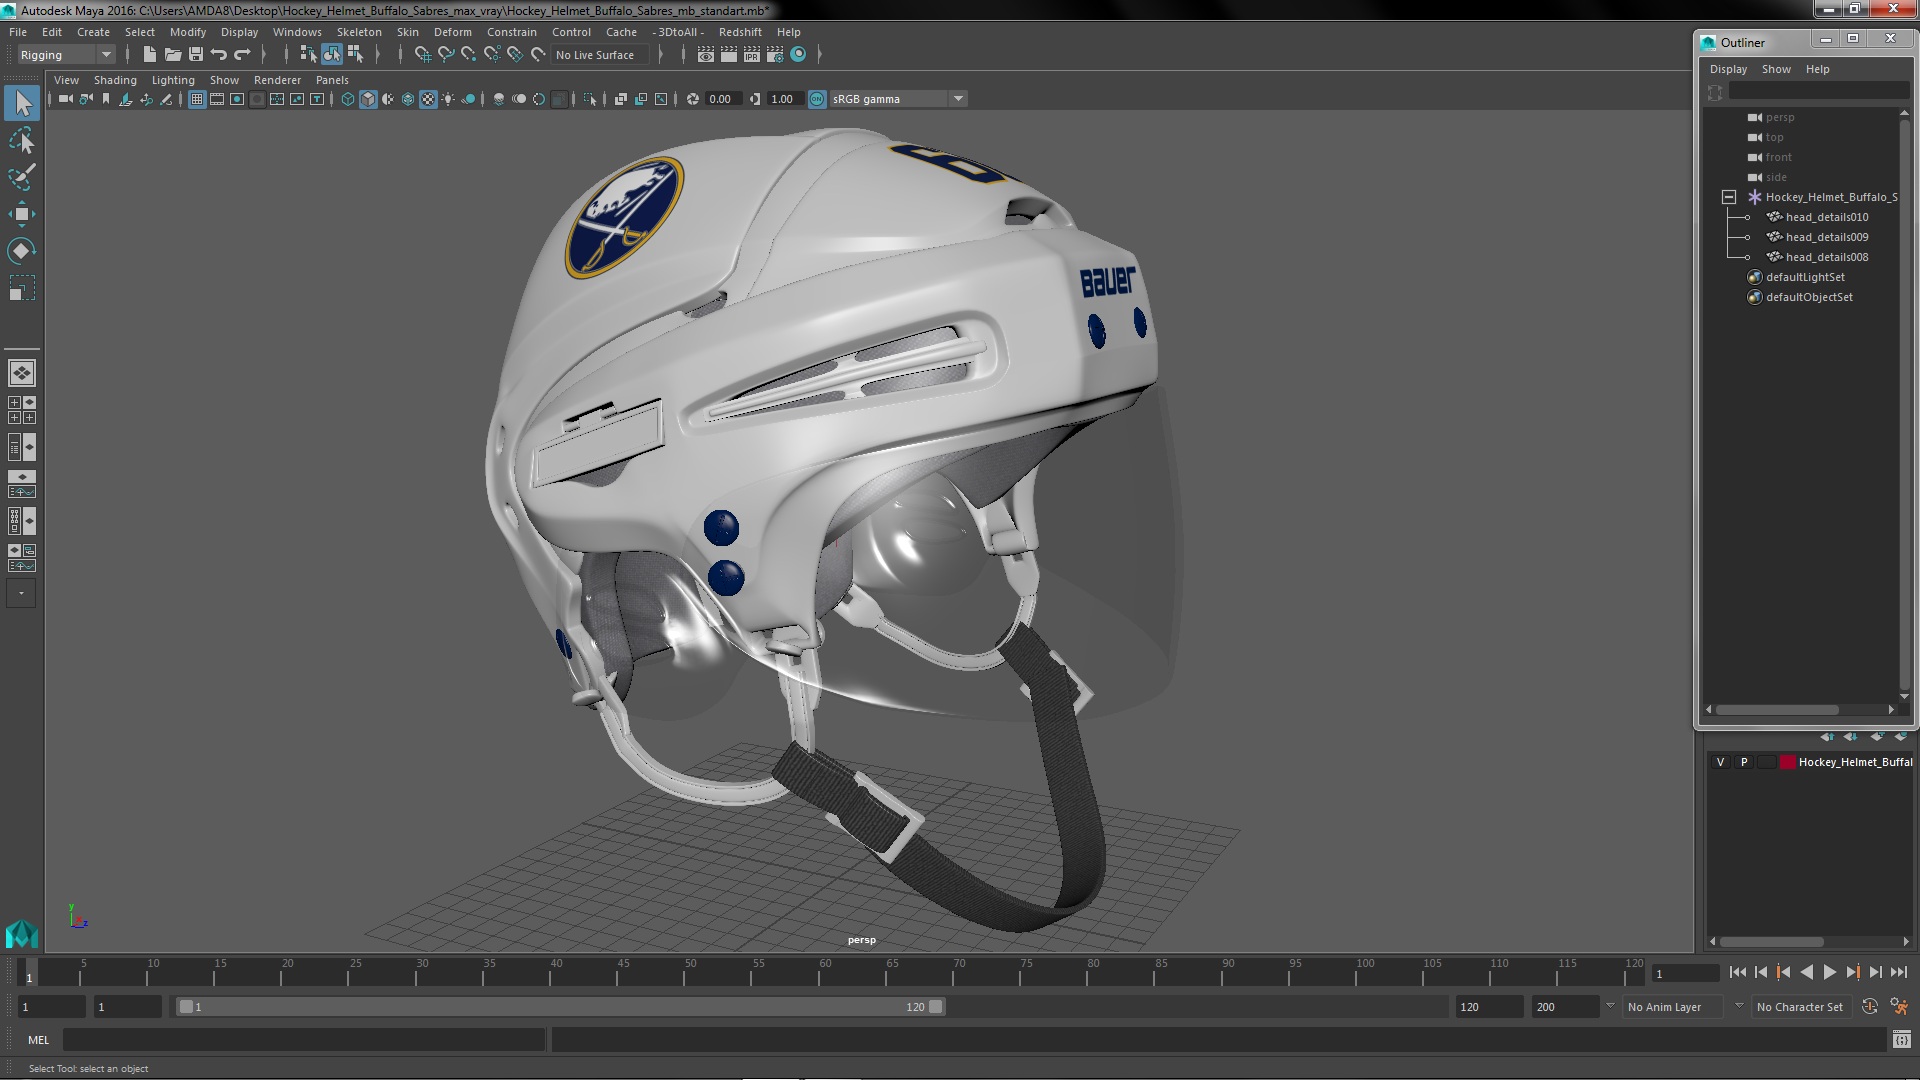Click the Outliner search field
This screenshot has width=1920, height=1080.
[x=1818, y=92]
